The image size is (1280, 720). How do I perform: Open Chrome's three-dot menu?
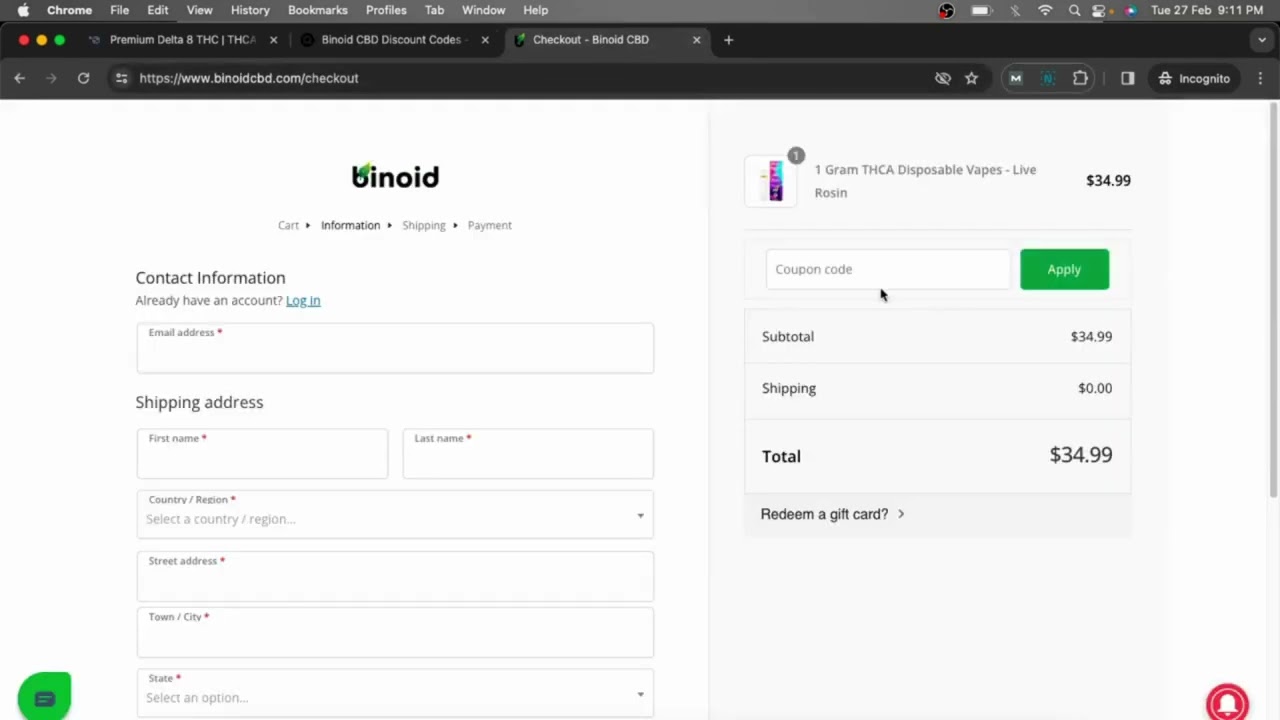click(1261, 78)
